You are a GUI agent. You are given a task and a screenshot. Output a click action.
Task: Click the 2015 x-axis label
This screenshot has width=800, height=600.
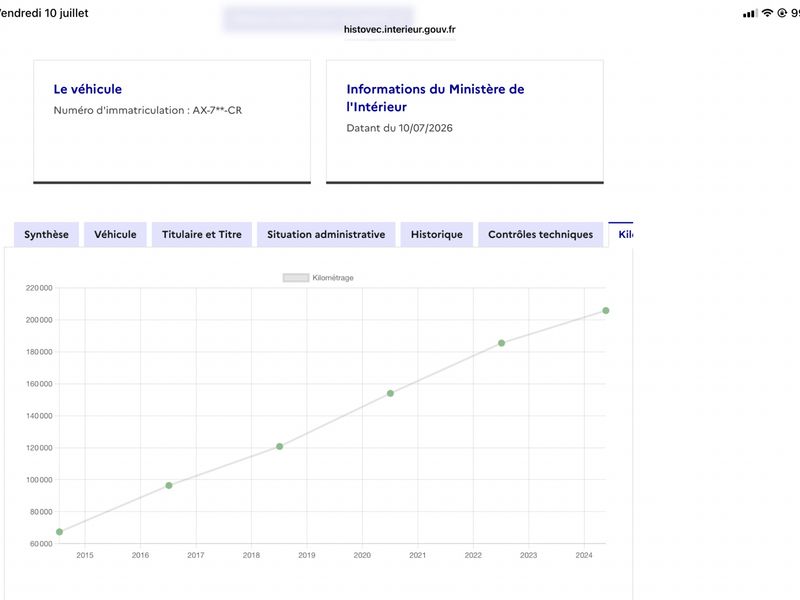tap(85, 555)
